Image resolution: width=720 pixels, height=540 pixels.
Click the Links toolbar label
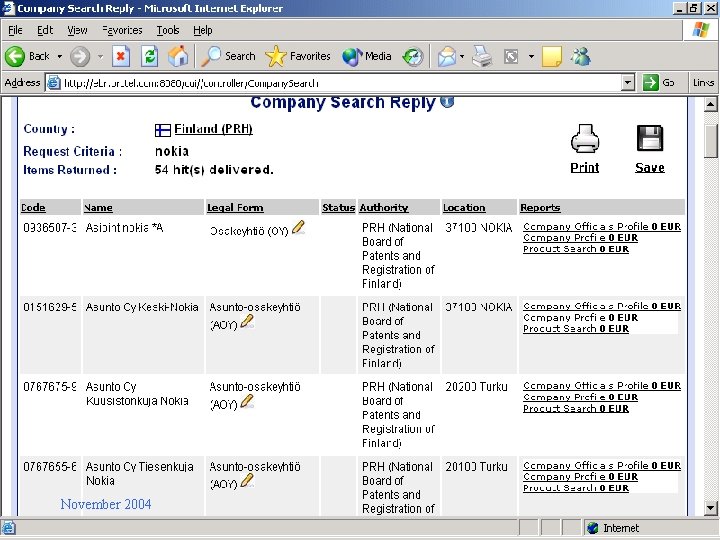[x=703, y=83]
